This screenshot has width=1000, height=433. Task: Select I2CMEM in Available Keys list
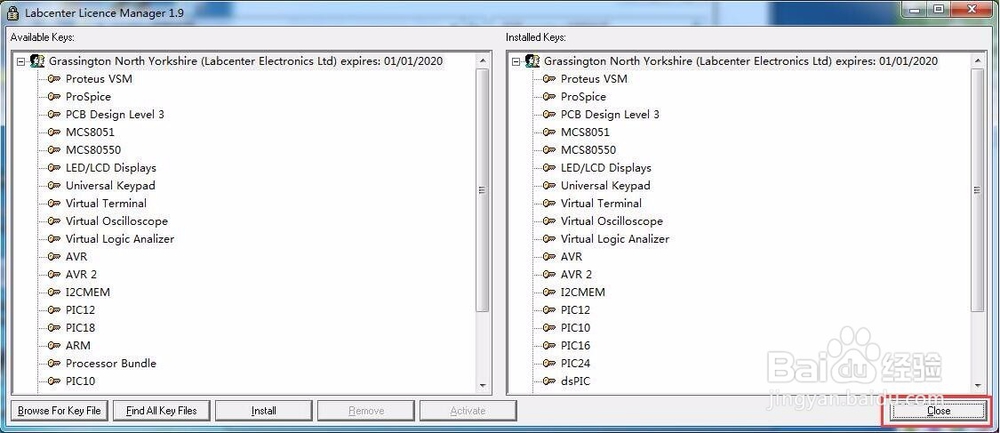click(x=87, y=292)
